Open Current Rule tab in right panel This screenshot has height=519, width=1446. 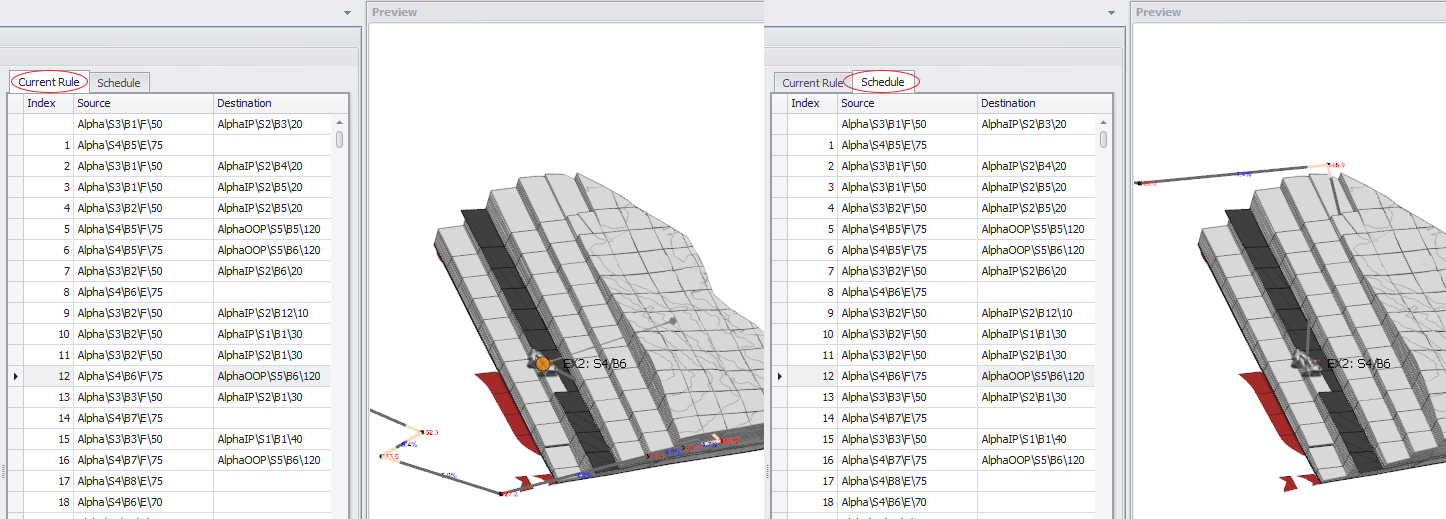pyautogui.click(x=812, y=83)
